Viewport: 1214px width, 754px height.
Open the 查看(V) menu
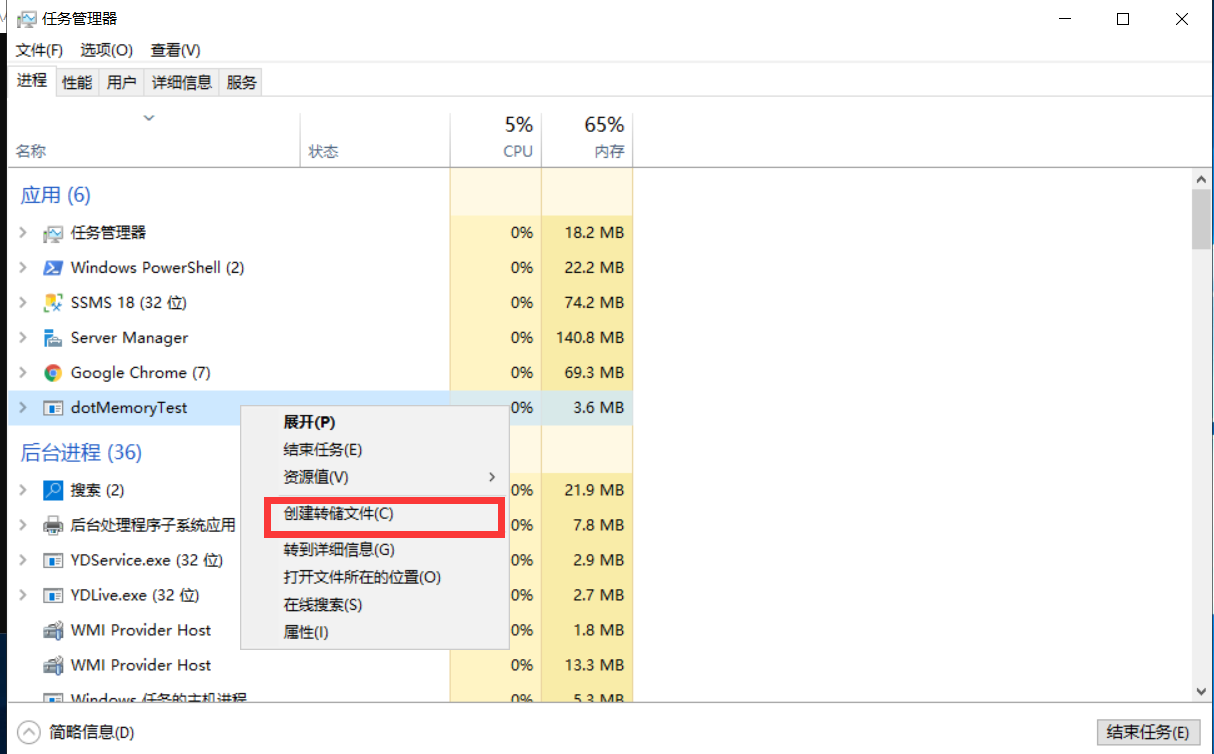tap(175, 50)
